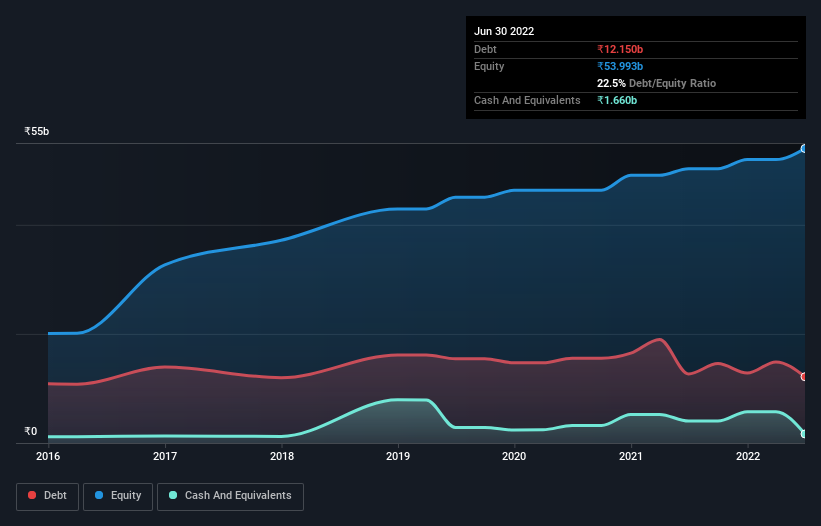Click the teal Cash endpoint marker

click(x=804, y=434)
